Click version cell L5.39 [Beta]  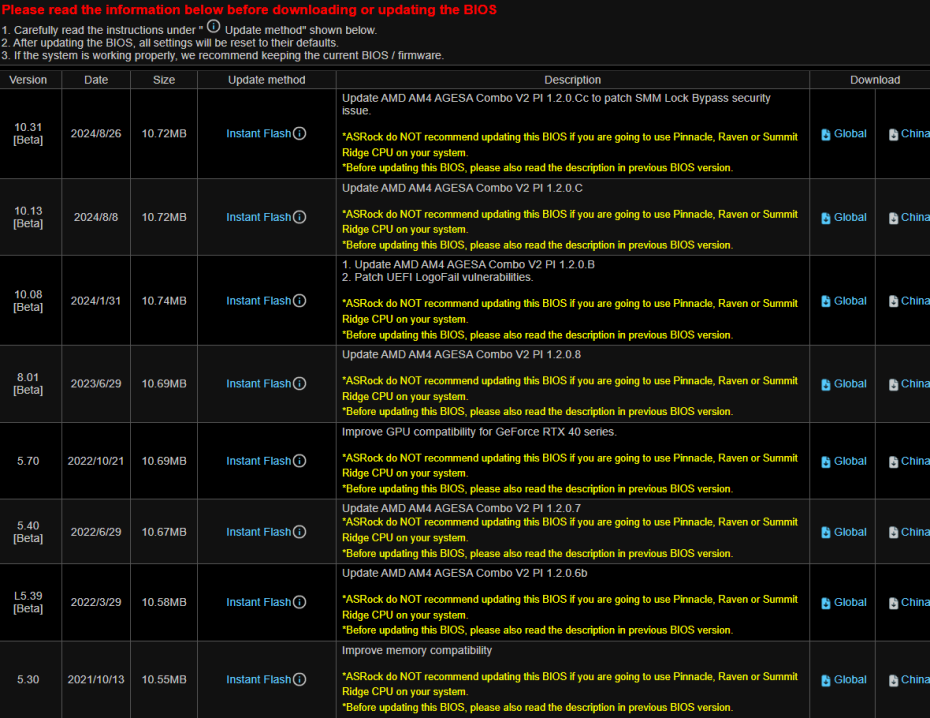[28, 602]
